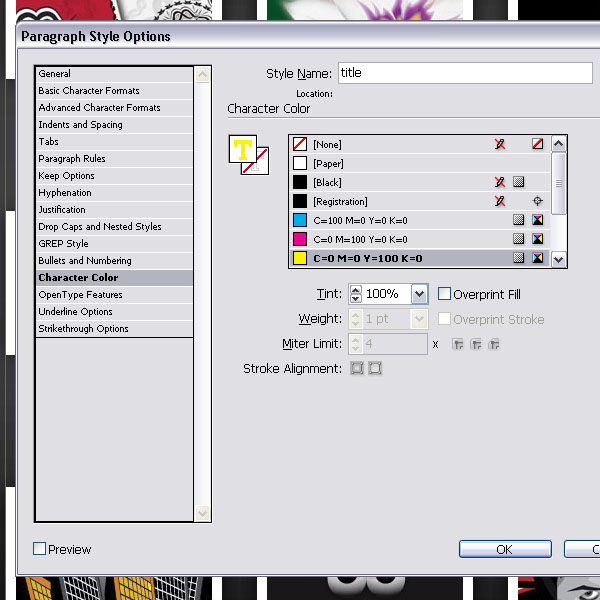
Task: Click the registration target icon
Action: [x=538, y=201]
